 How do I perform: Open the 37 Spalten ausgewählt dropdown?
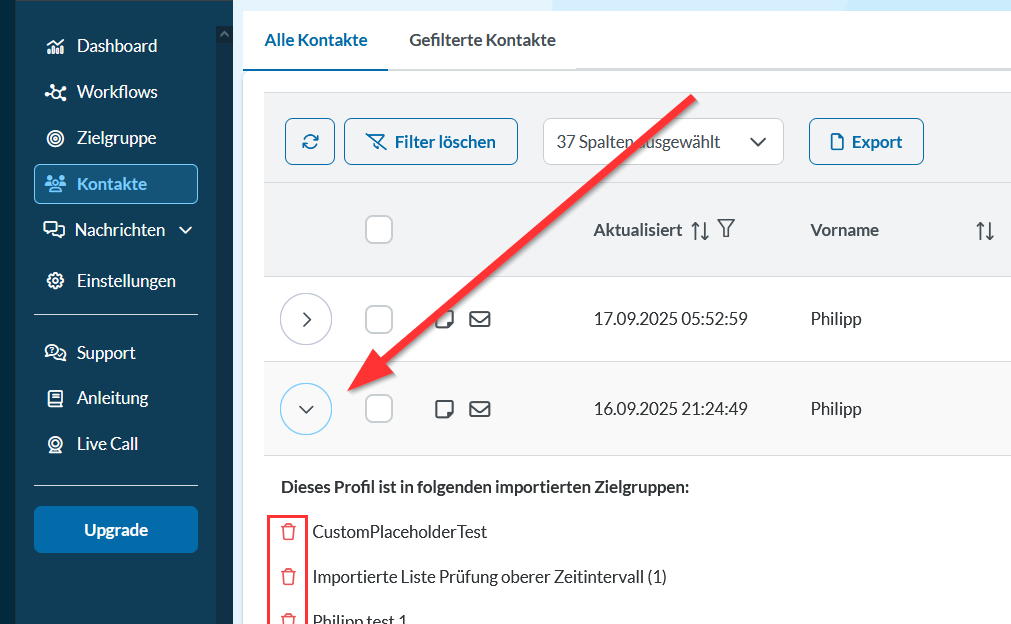coord(662,142)
